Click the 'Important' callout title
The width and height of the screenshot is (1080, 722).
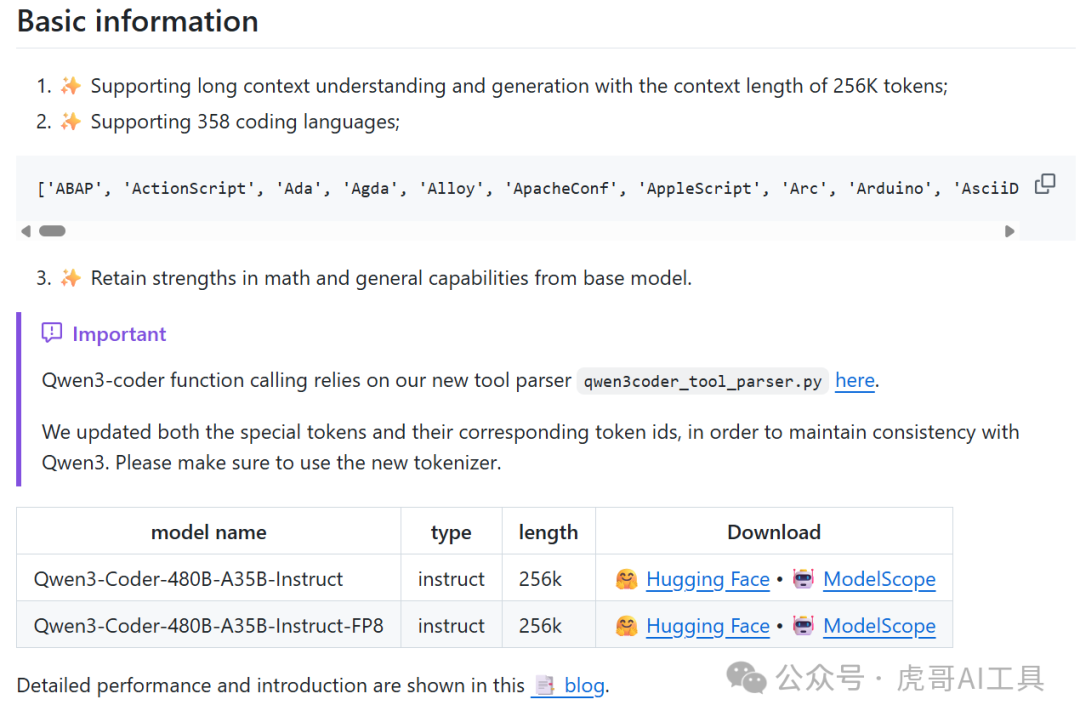pyautogui.click(x=119, y=334)
